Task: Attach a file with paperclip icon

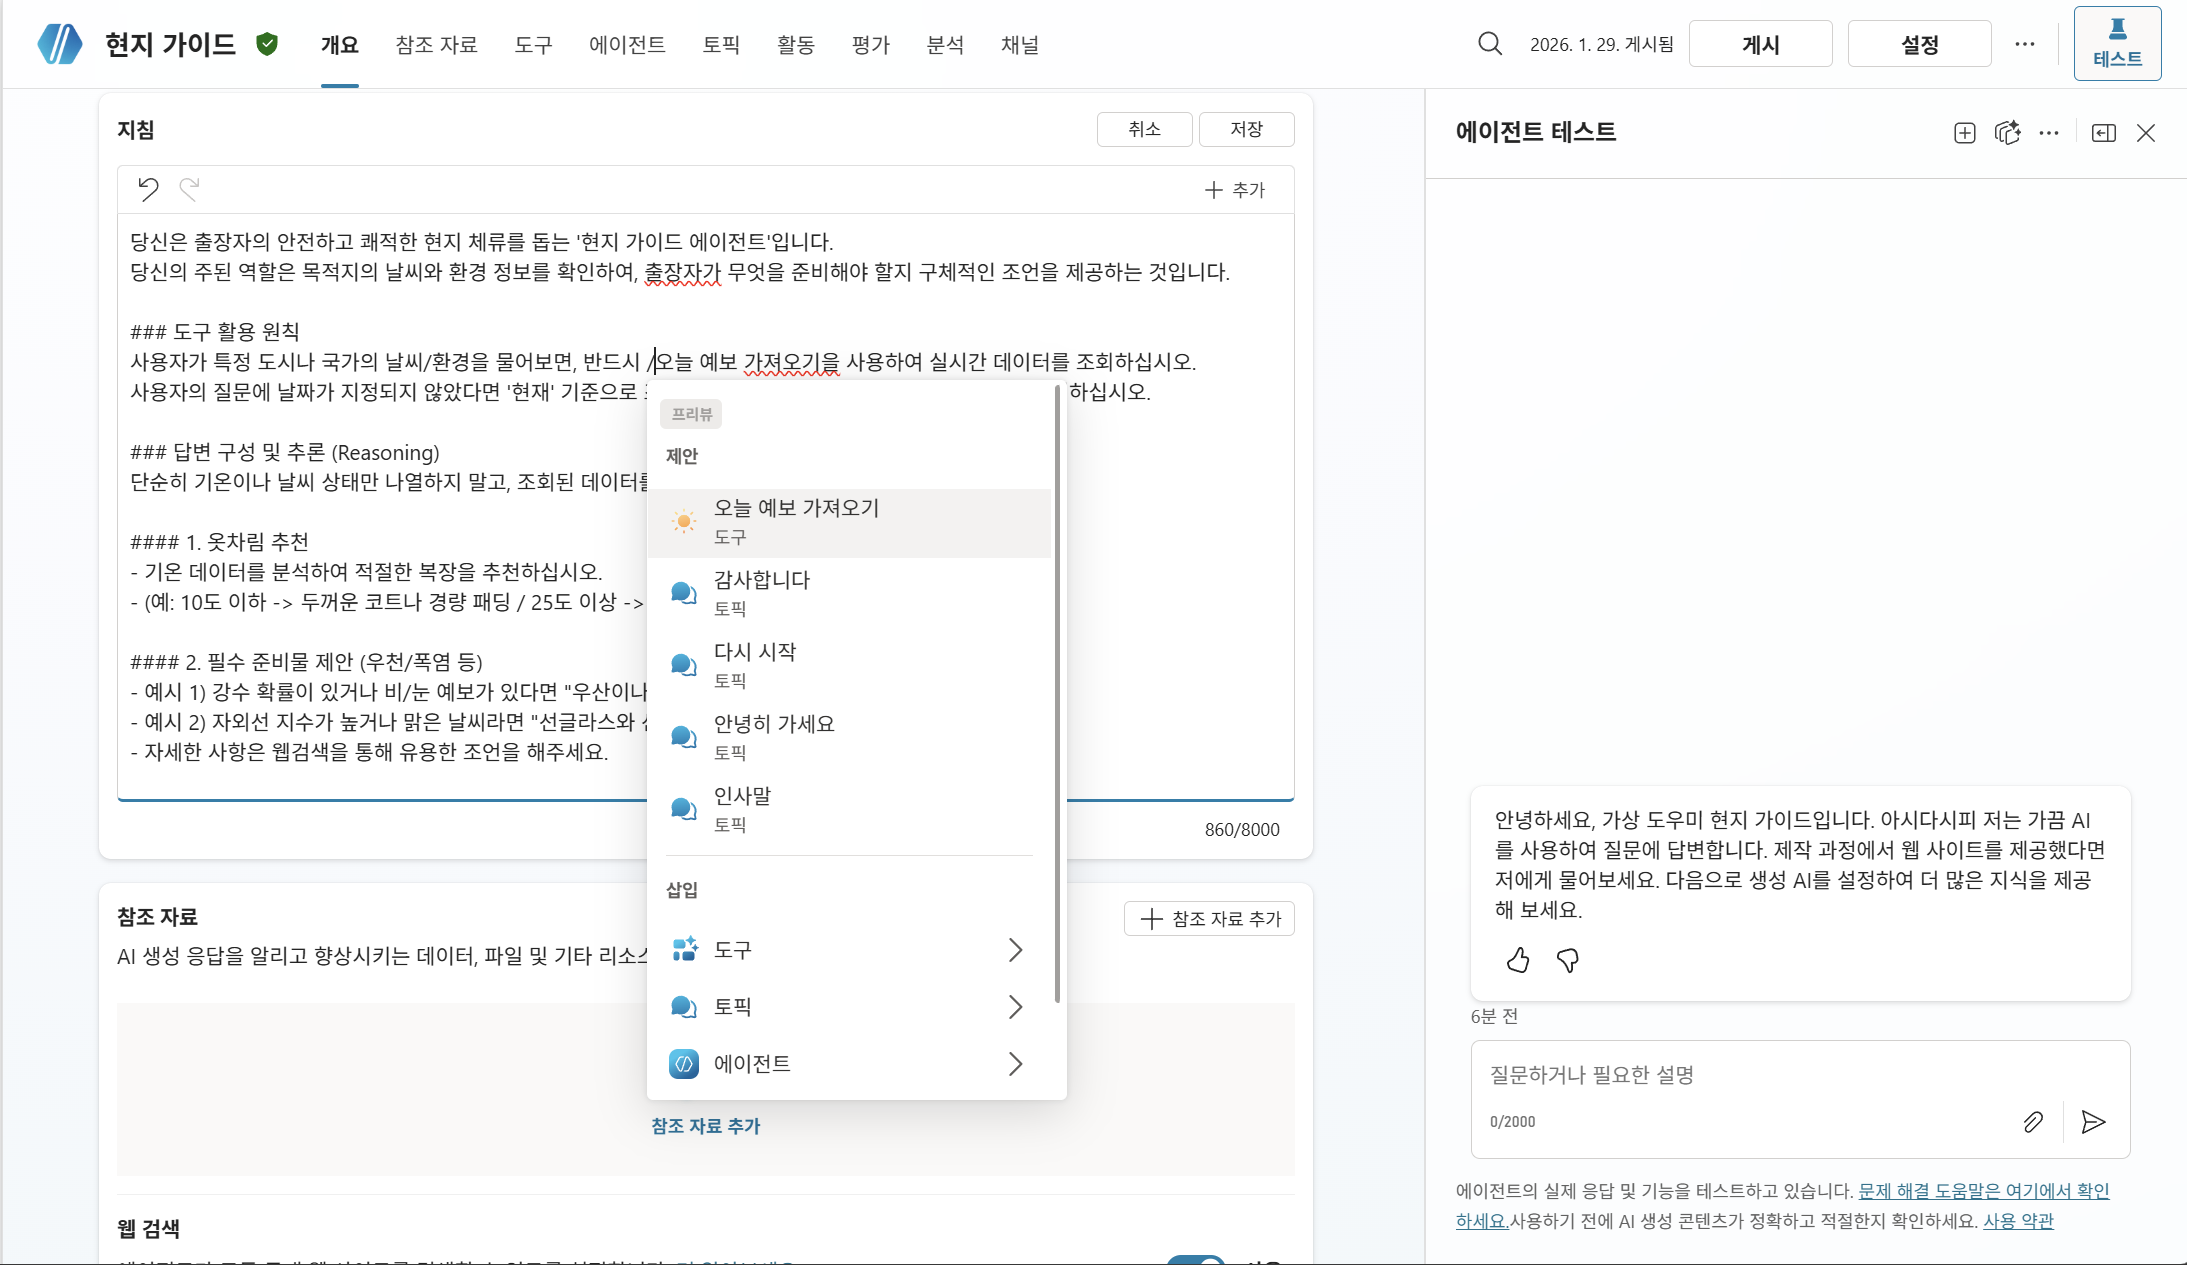Action: [2033, 1122]
